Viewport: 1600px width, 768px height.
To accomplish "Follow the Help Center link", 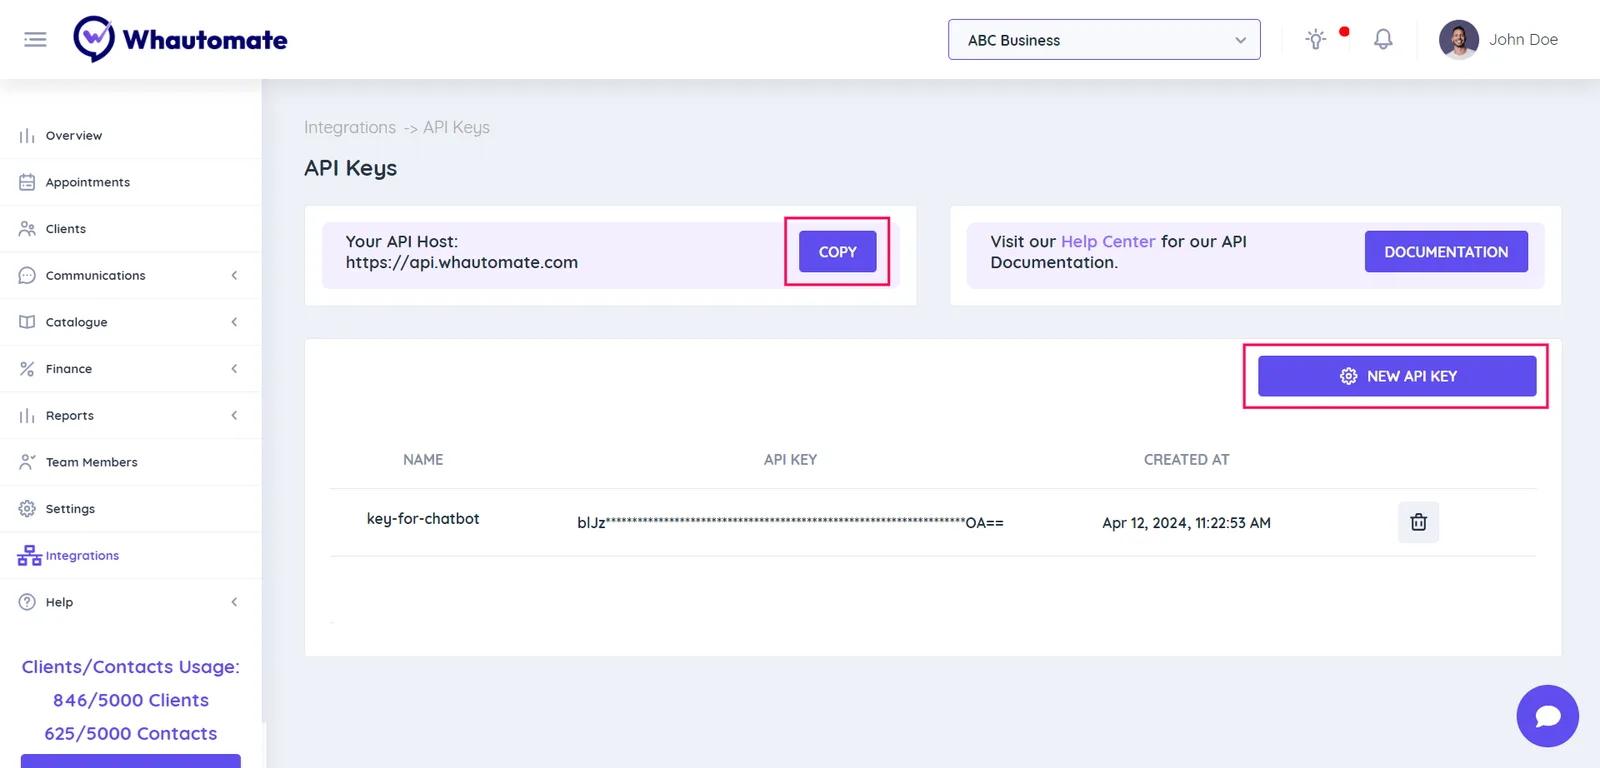I will point(1108,241).
